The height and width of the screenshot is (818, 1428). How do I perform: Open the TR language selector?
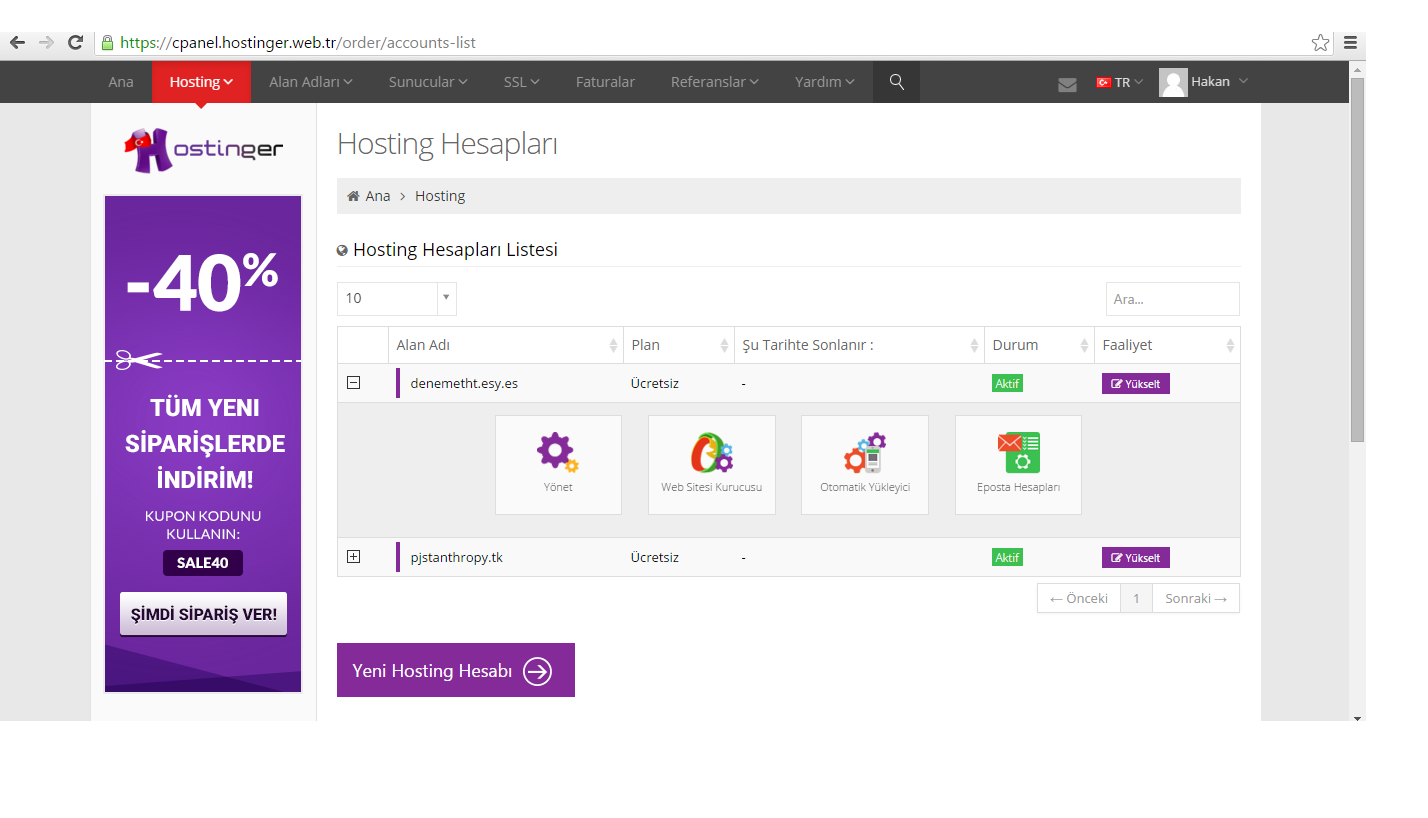(1119, 82)
